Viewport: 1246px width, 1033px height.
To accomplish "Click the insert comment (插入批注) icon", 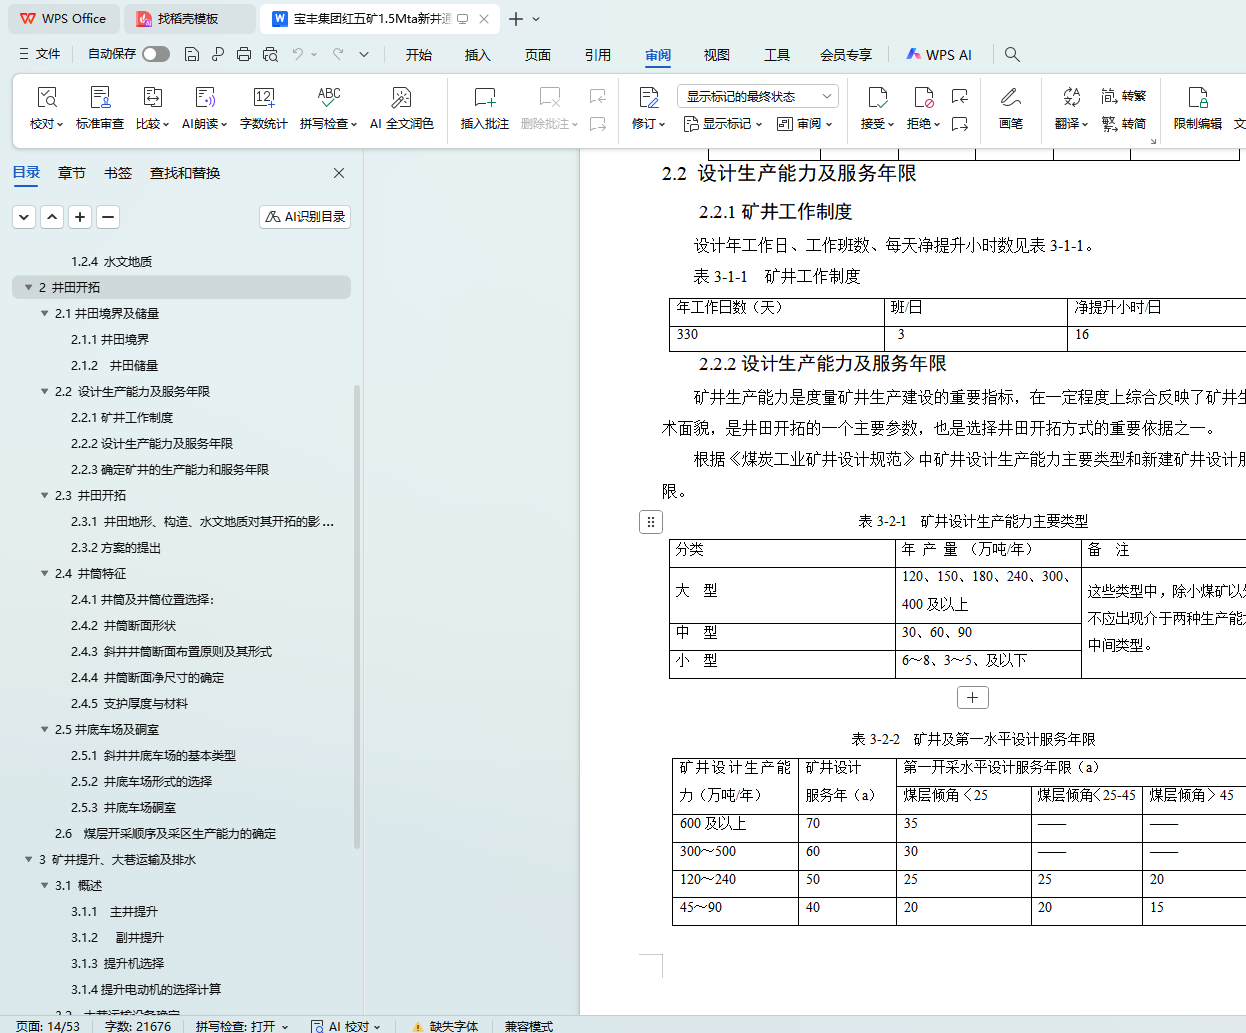I will pos(484,98).
